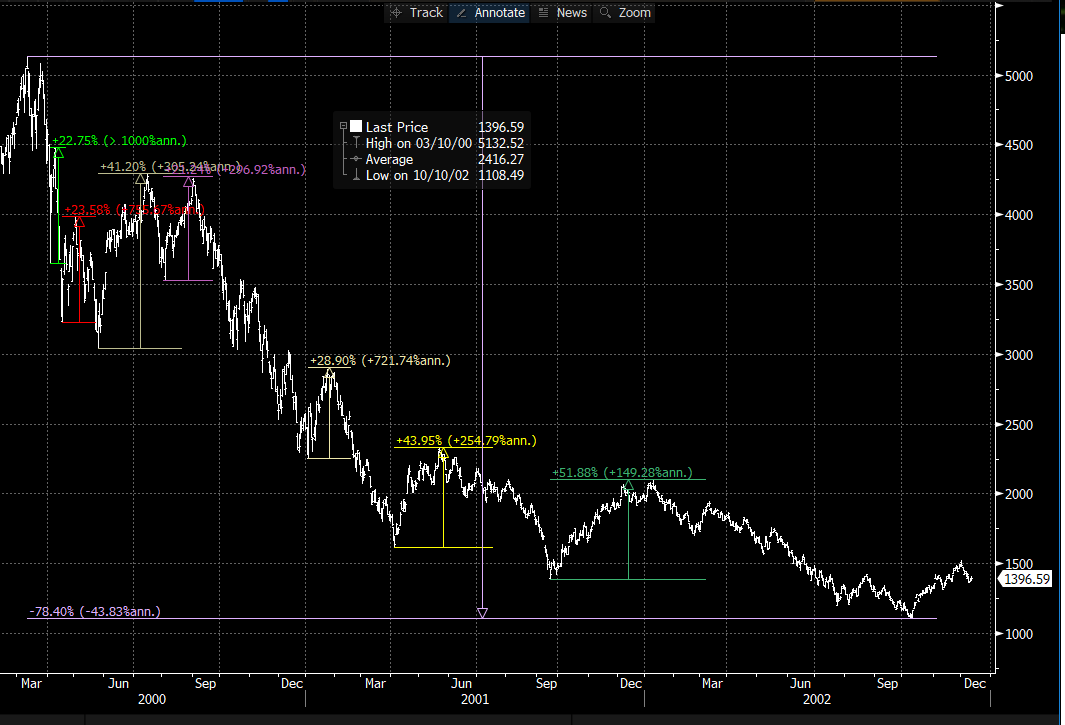
Task: Select the red +23.58% annotation label
Action: pos(134,210)
